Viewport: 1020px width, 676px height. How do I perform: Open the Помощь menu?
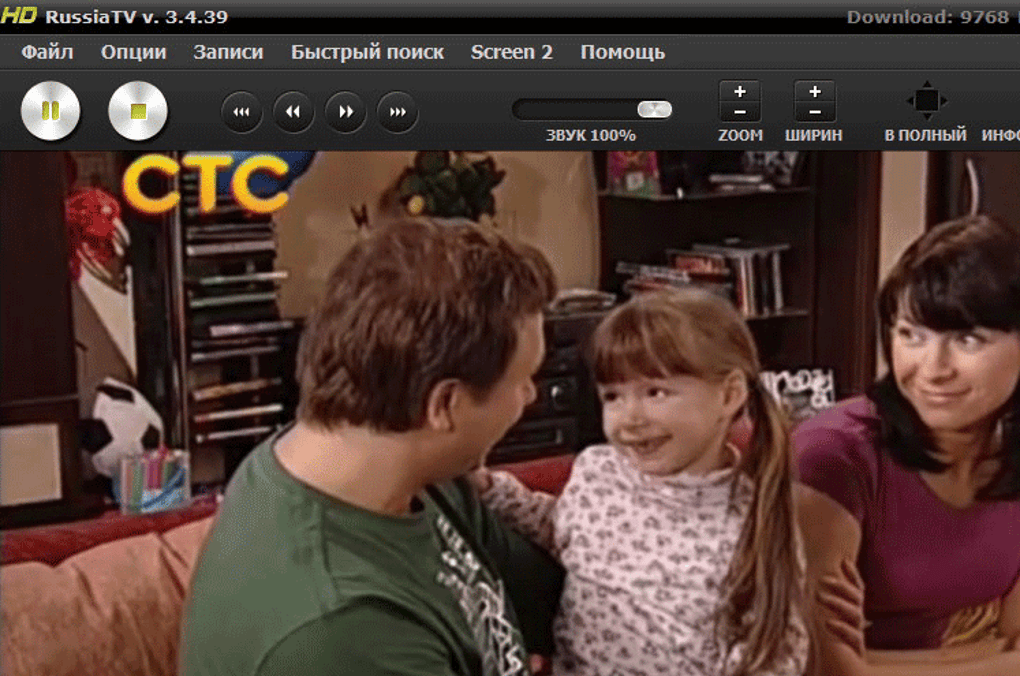click(x=623, y=52)
